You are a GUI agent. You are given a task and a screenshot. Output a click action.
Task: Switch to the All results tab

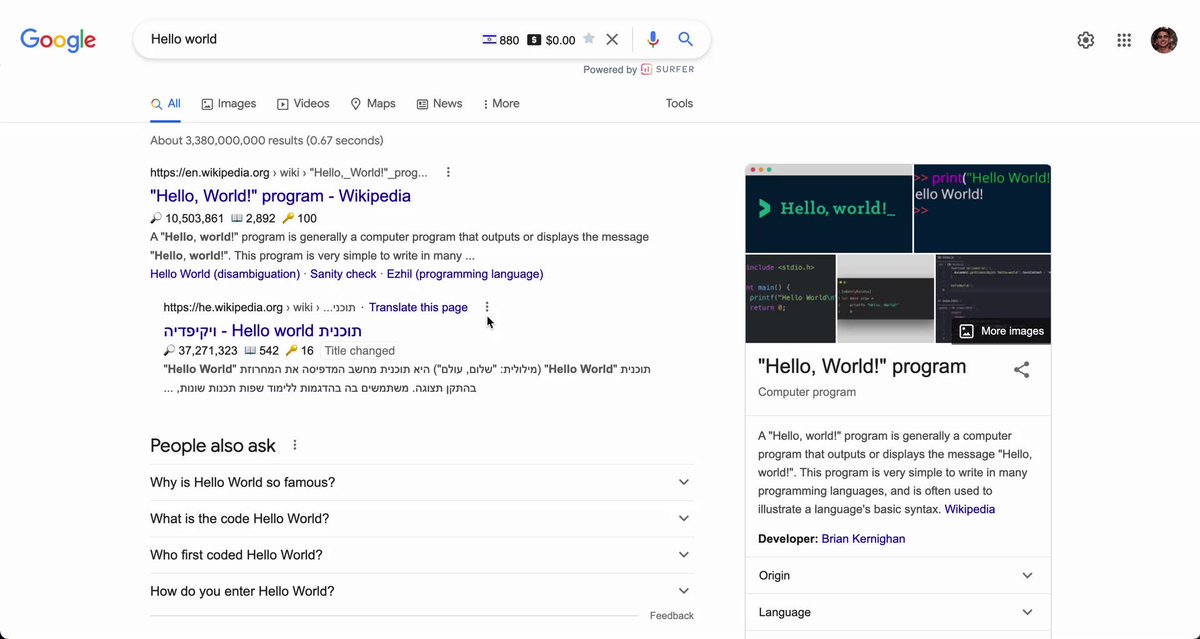pos(166,103)
